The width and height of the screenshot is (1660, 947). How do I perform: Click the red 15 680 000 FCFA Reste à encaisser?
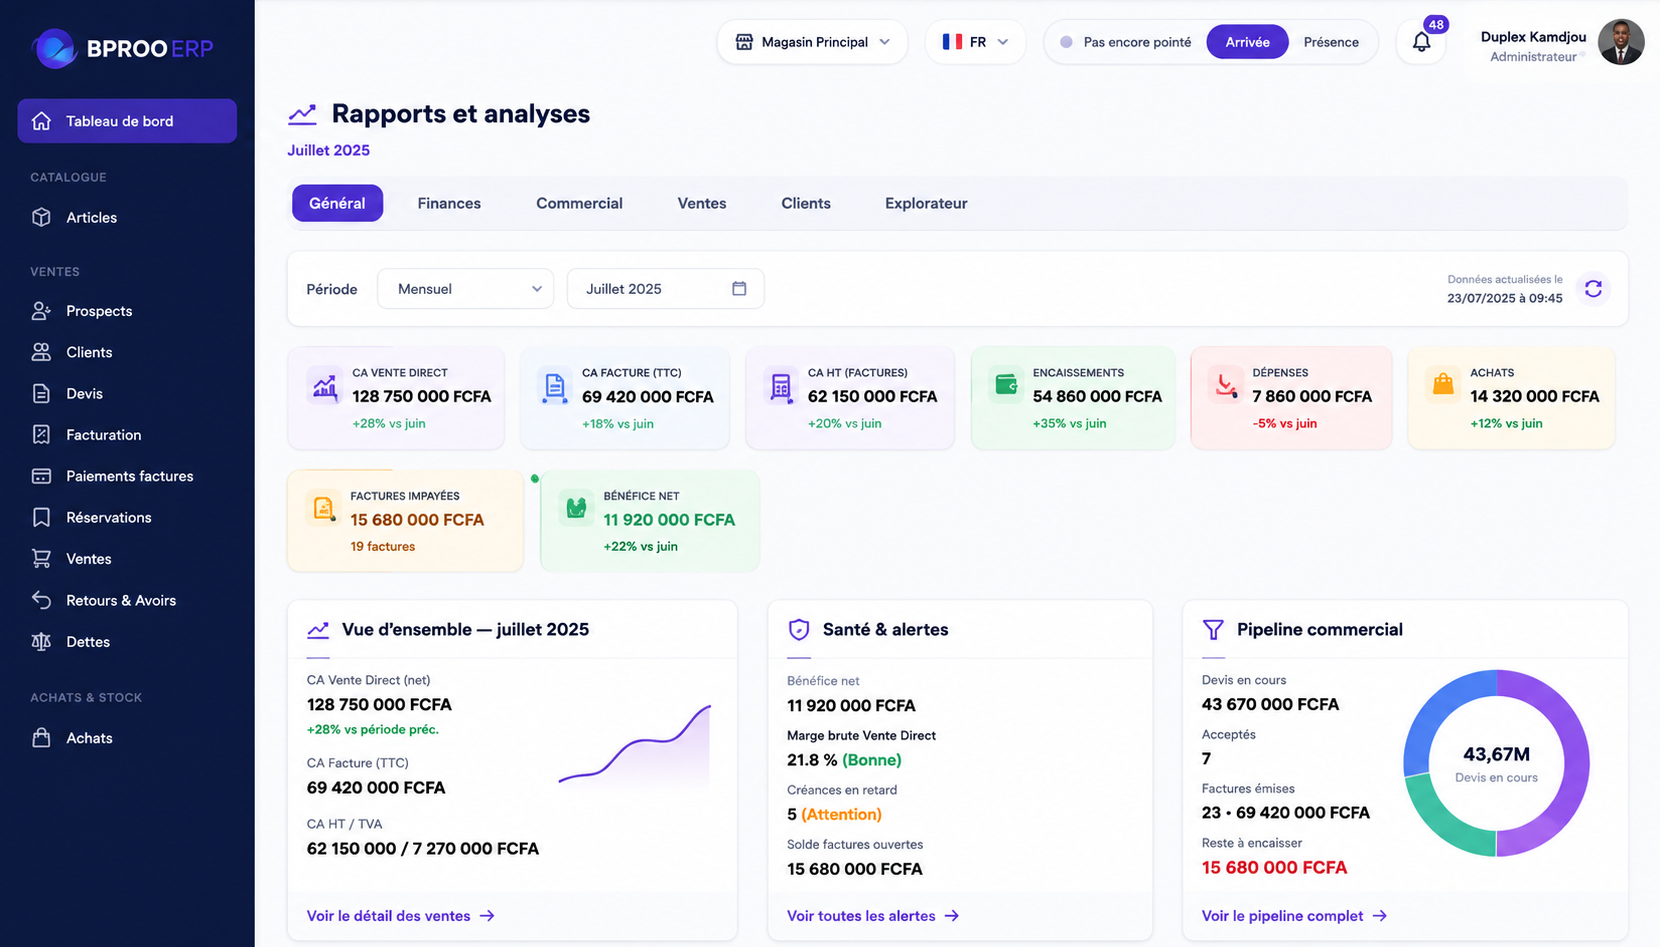(x=1274, y=868)
